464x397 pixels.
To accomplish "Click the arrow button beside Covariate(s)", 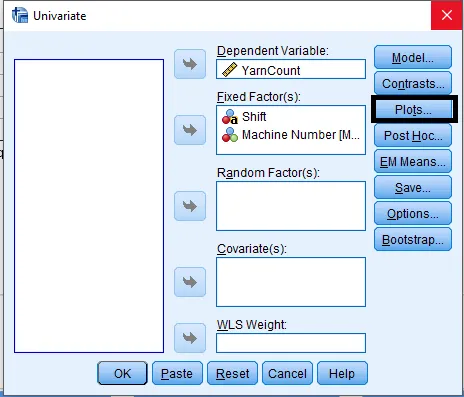I will tap(190, 282).
